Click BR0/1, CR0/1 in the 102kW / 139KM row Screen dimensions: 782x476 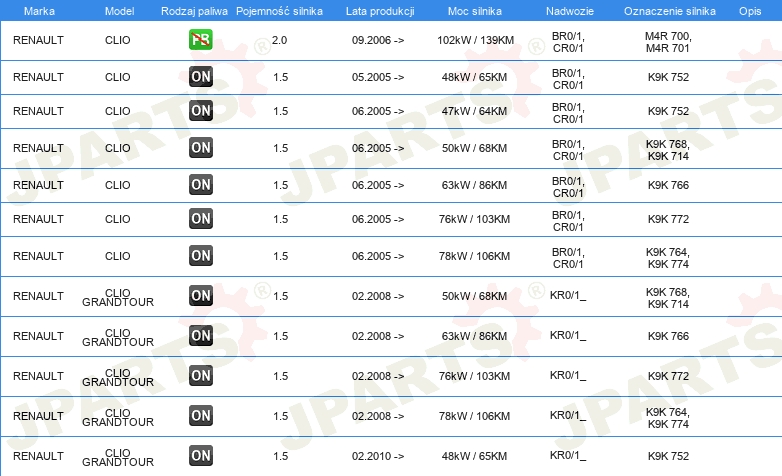click(568, 42)
